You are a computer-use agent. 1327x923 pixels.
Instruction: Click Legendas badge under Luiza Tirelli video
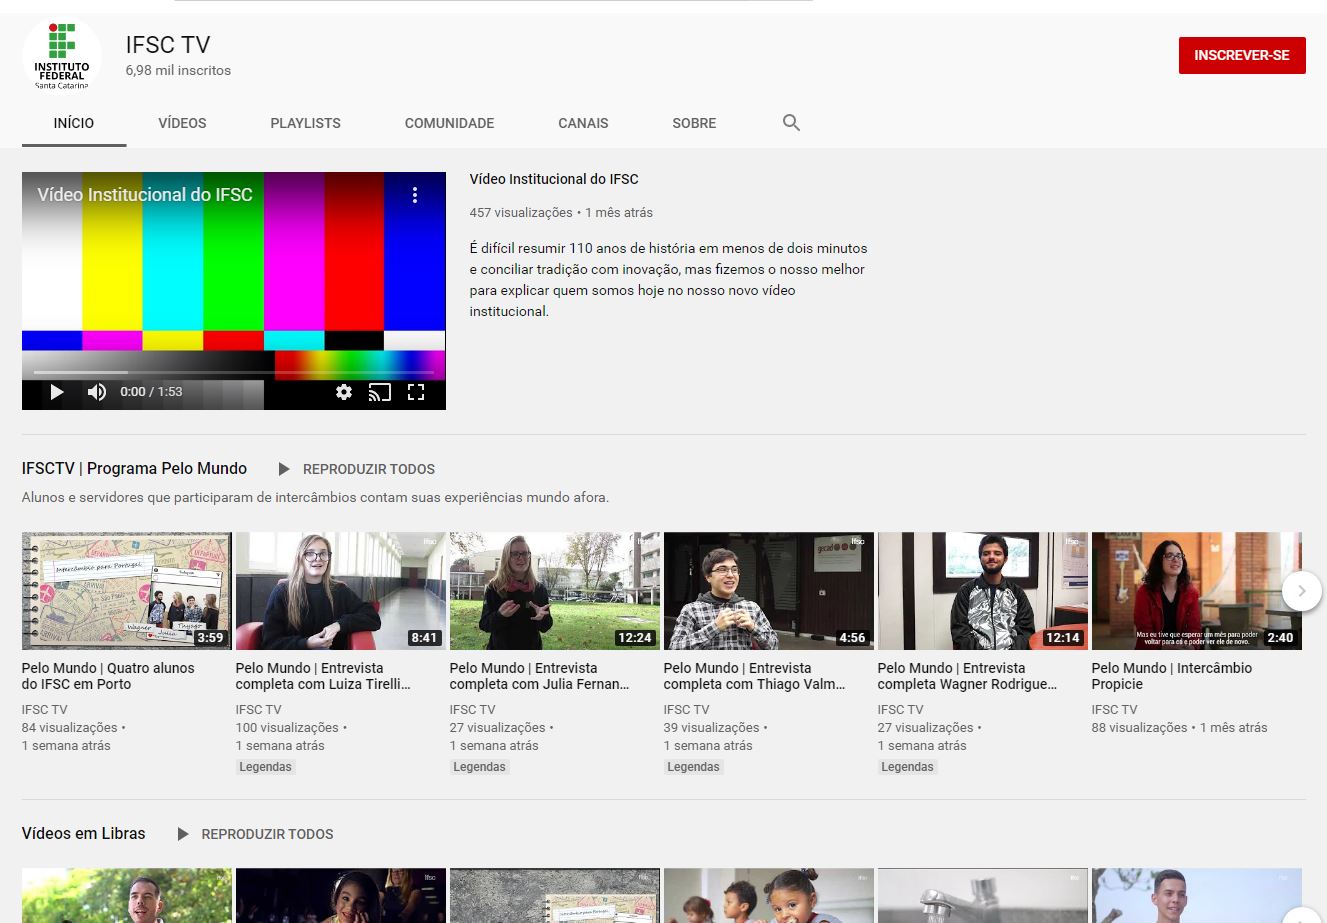(x=265, y=767)
